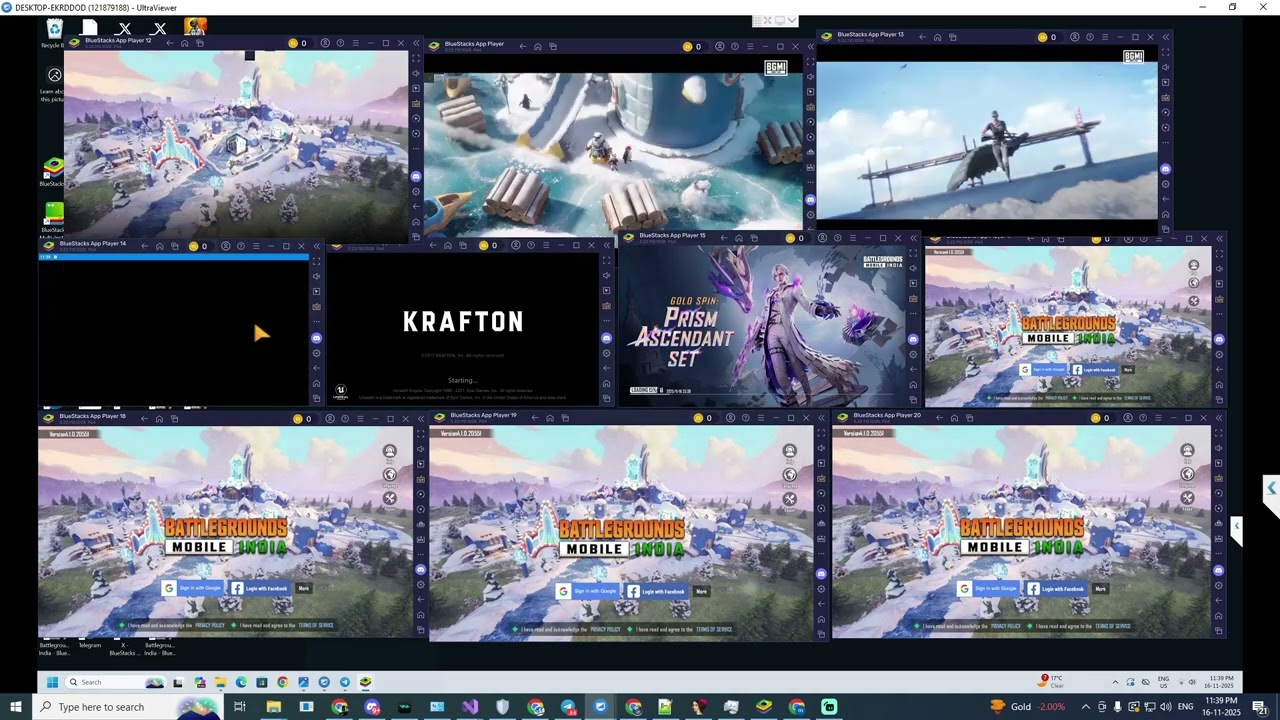Click the remote desktop taskbar Search box

point(115,682)
